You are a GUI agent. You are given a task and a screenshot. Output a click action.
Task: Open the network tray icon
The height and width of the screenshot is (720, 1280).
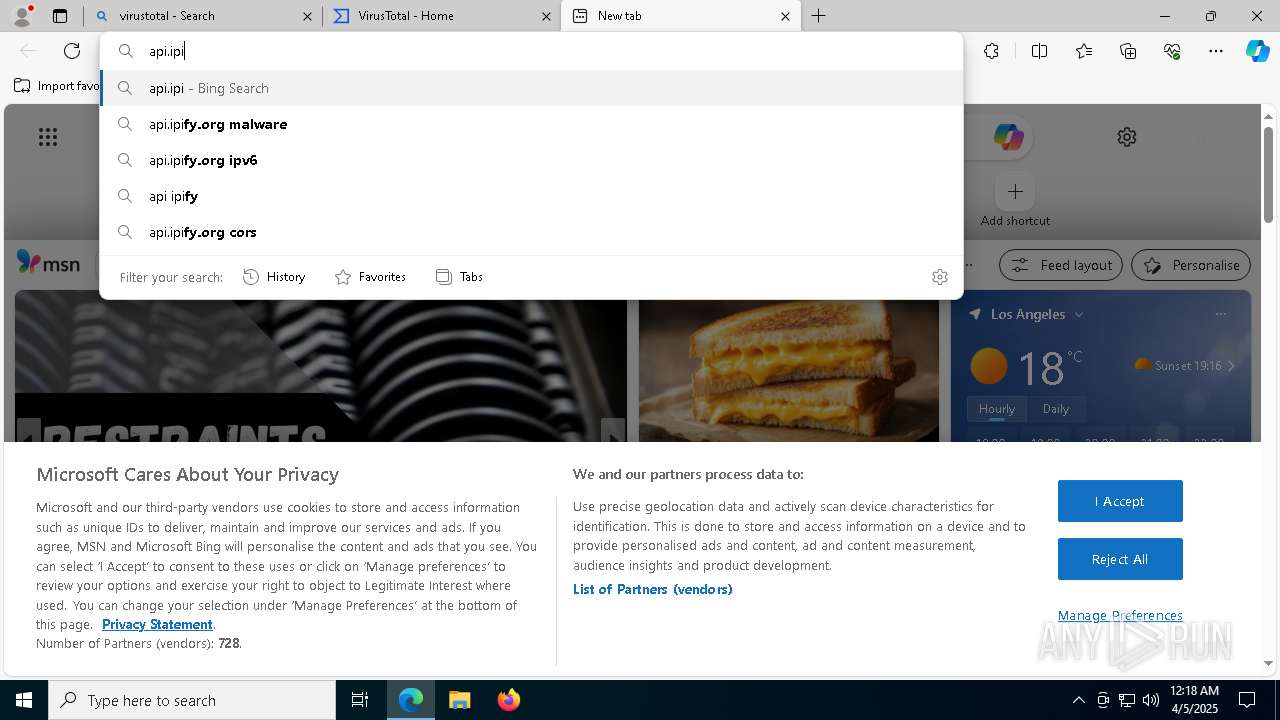1127,700
